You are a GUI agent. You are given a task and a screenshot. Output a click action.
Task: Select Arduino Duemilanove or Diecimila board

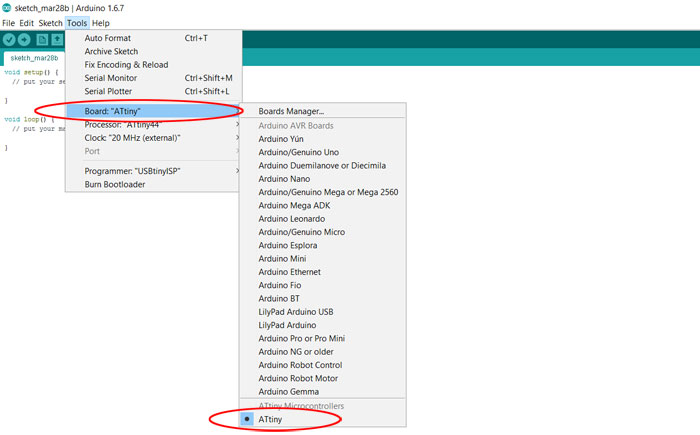coord(323,166)
